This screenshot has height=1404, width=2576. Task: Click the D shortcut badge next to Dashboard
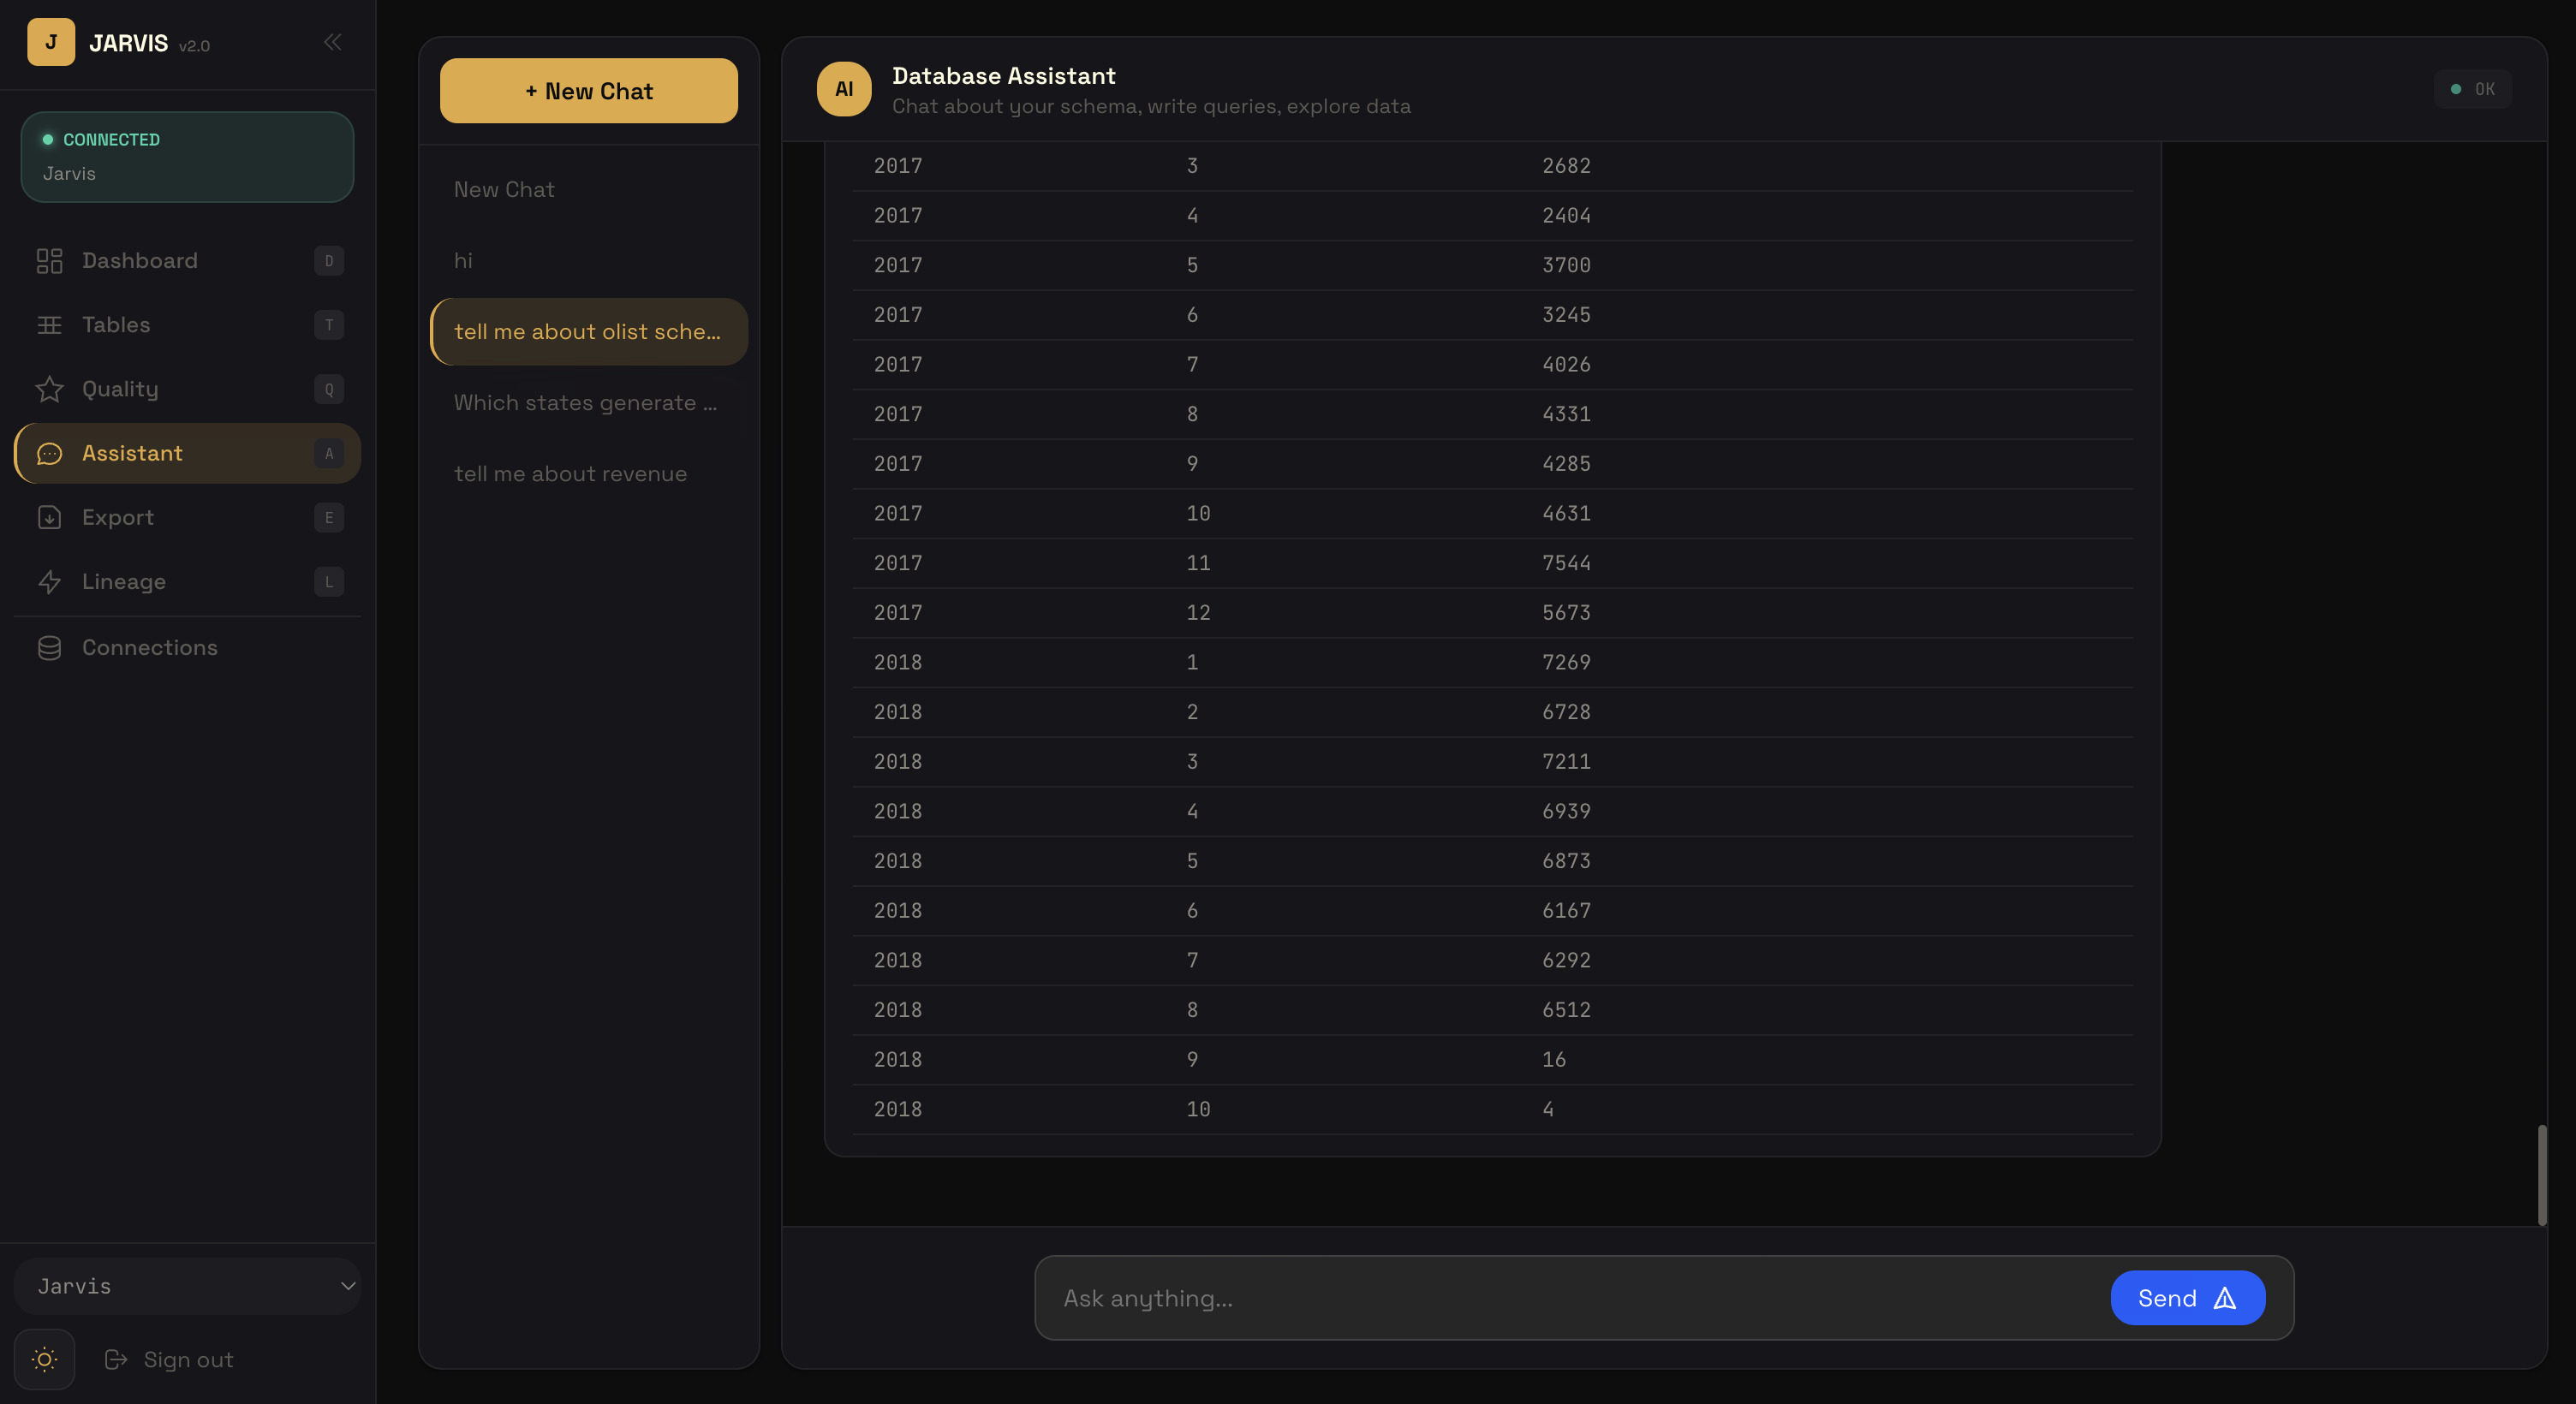[329, 261]
